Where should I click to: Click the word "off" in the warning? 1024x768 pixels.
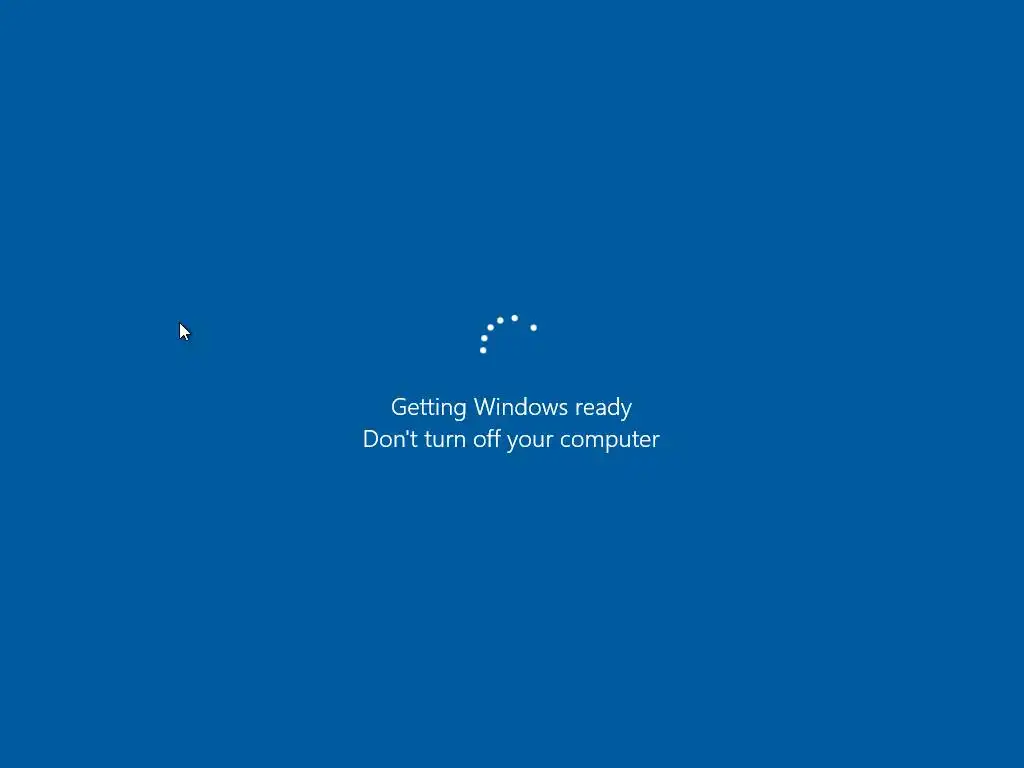click(487, 438)
